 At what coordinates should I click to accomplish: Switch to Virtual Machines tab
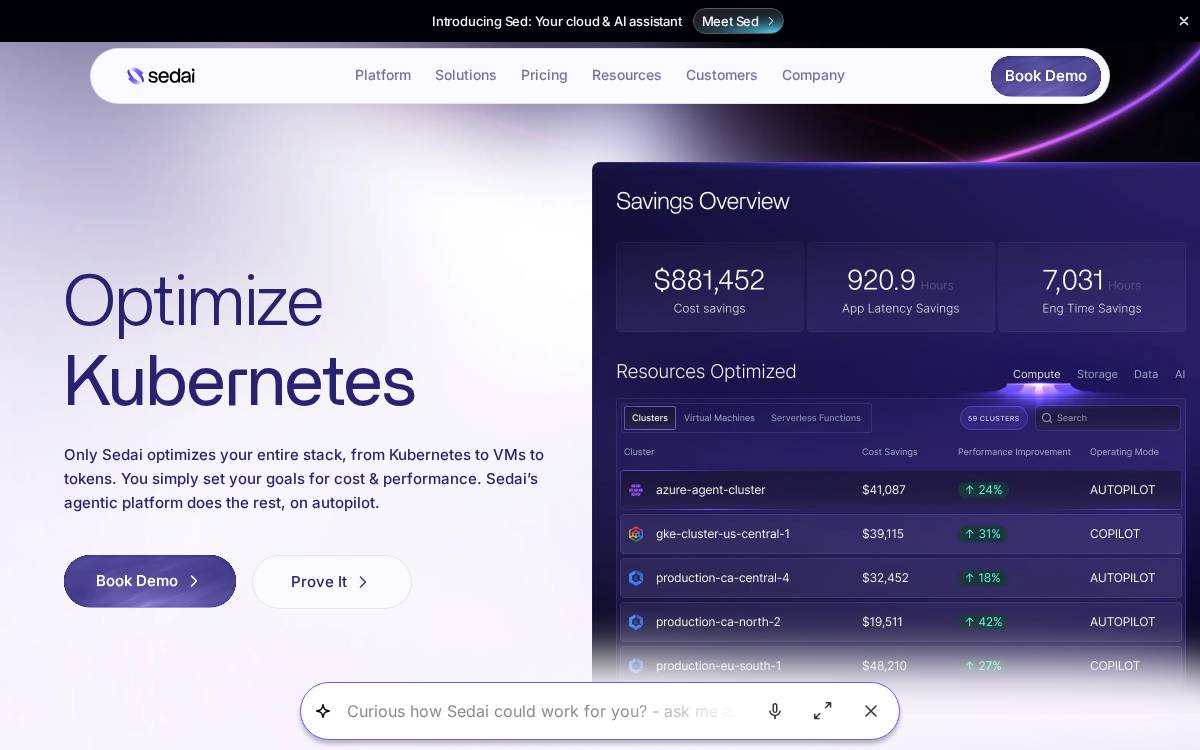[x=719, y=418]
